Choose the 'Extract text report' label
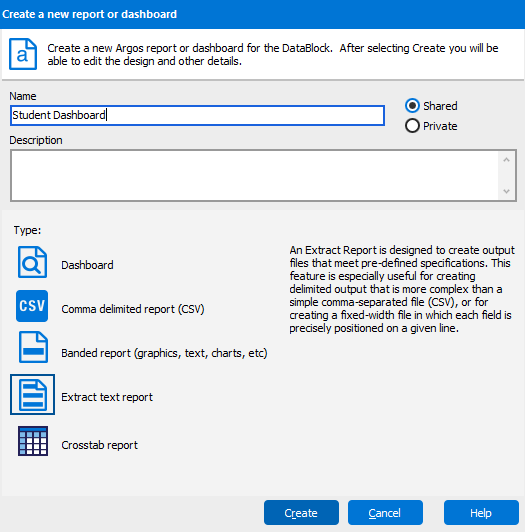 (x=107, y=397)
